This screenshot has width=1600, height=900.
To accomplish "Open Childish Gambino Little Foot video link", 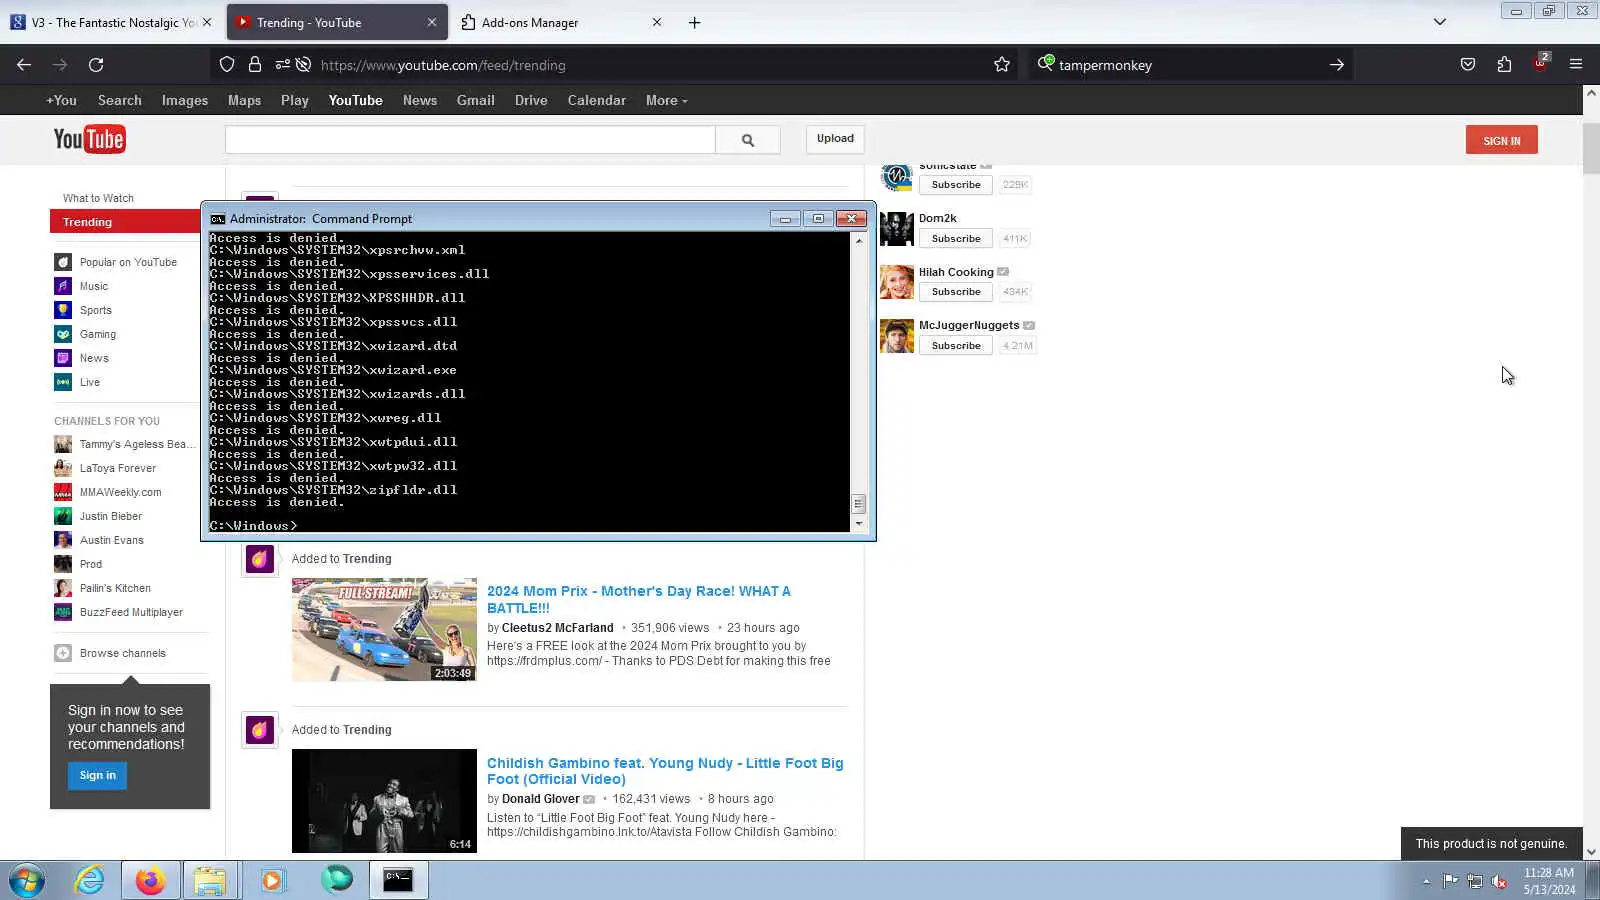I will click(x=665, y=771).
